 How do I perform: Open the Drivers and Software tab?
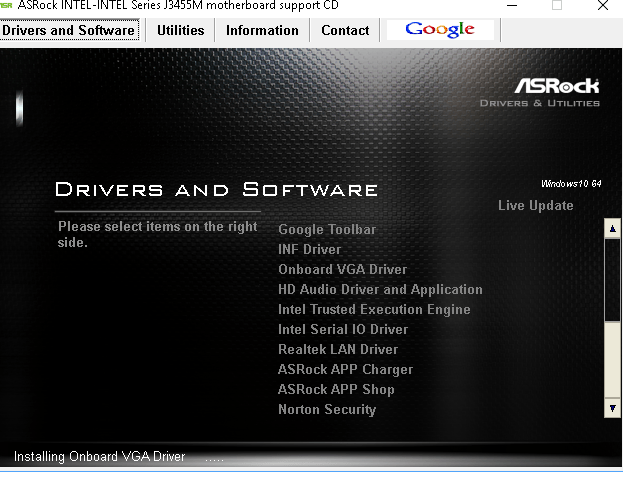[69, 30]
